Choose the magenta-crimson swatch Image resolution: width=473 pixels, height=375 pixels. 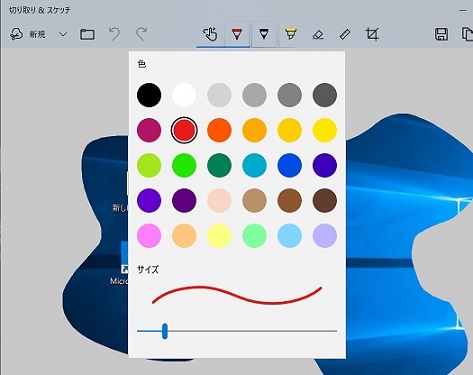point(149,130)
